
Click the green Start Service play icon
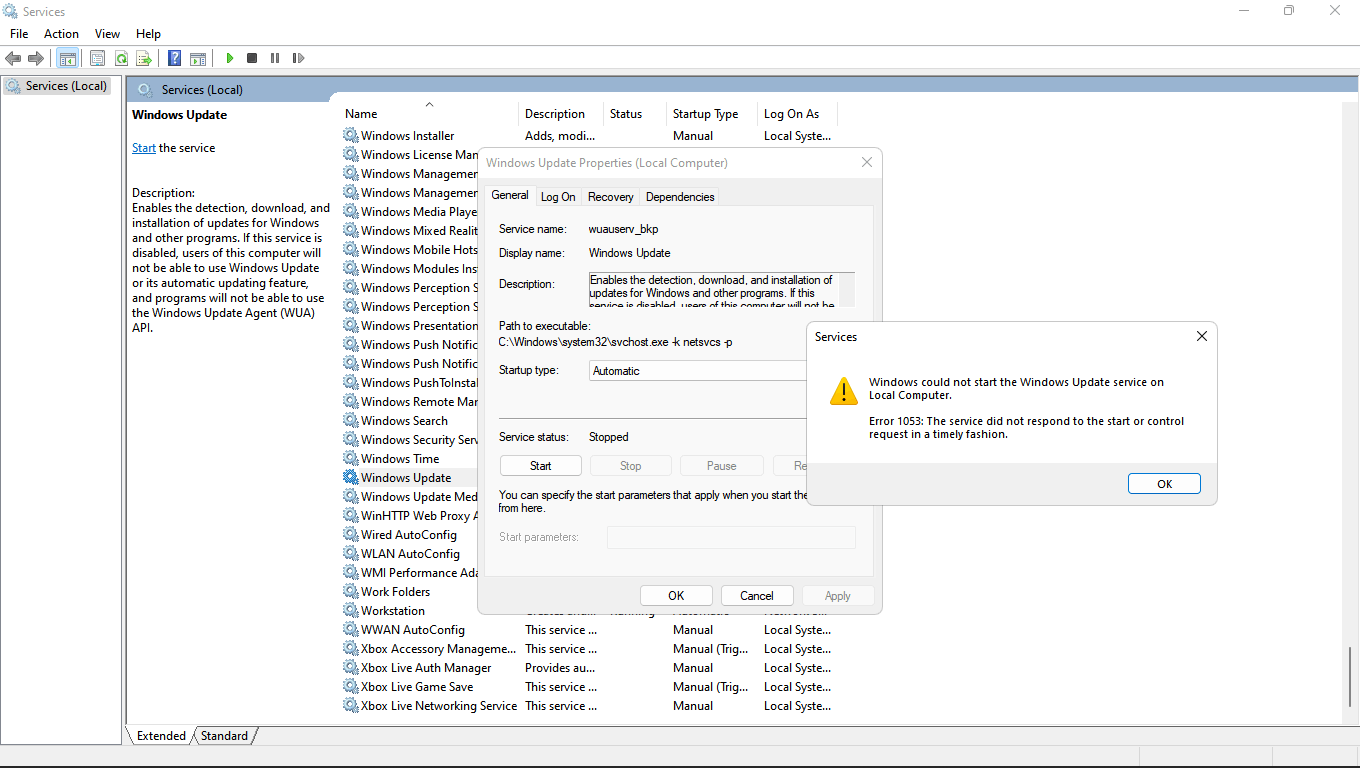229,58
